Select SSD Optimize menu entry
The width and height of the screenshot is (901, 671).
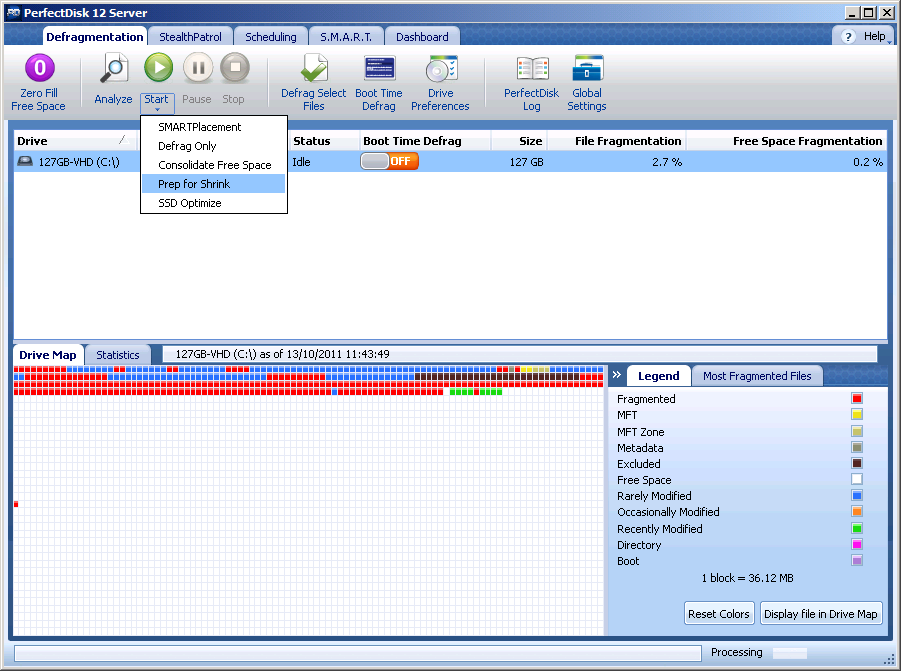[213, 203]
